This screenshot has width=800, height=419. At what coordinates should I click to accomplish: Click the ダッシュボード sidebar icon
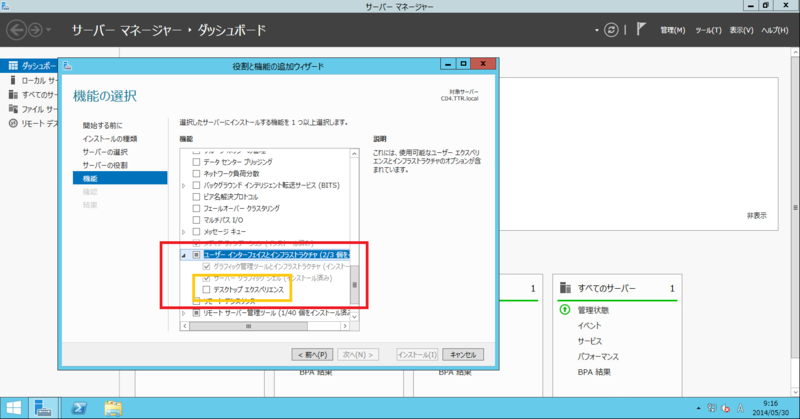click(13, 66)
